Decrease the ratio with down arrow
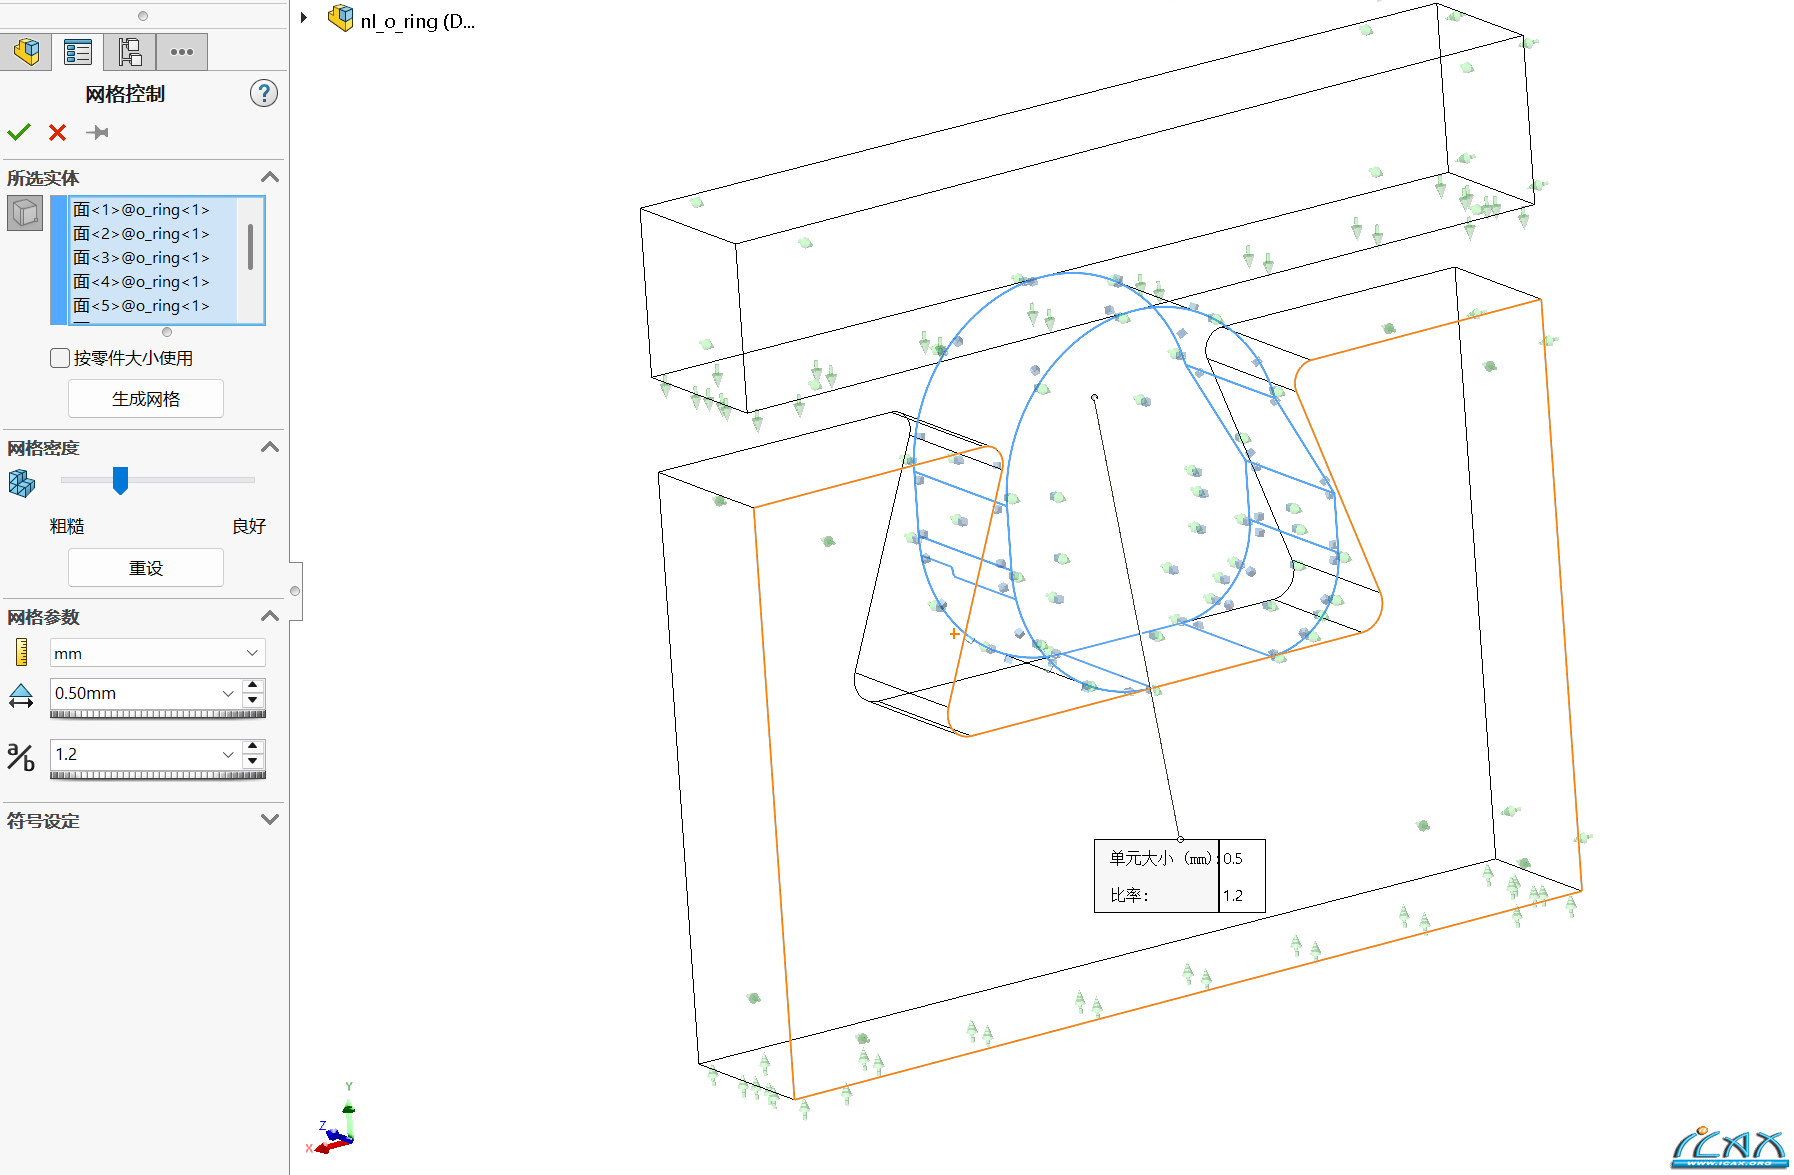This screenshot has width=1794, height=1175. click(x=254, y=761)
